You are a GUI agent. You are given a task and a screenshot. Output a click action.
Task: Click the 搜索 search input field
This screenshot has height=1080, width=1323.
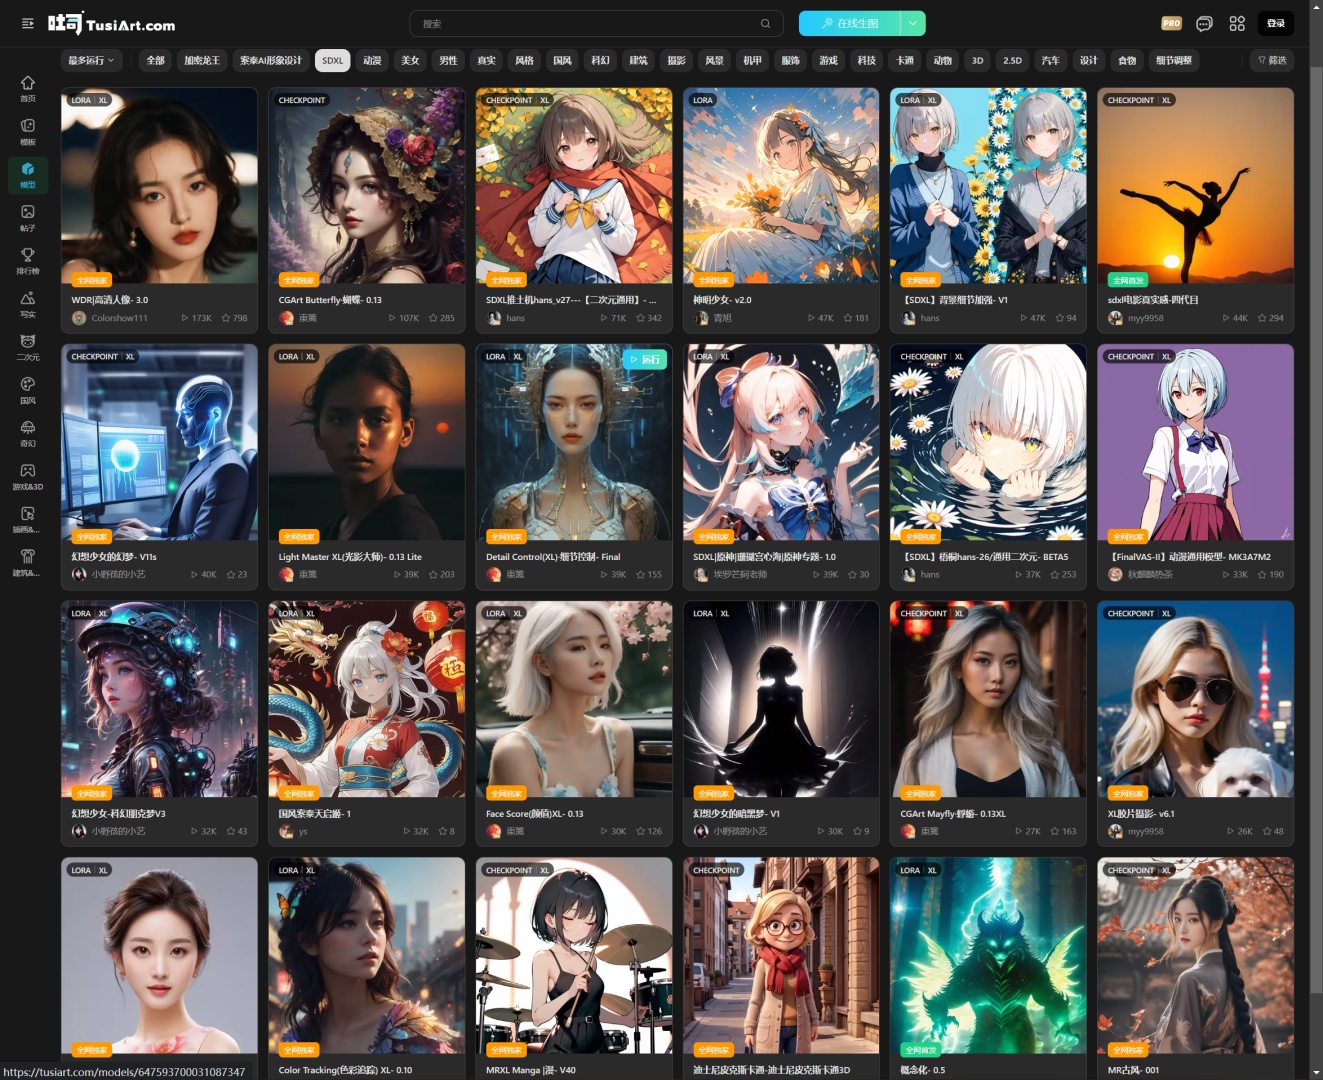590,23
